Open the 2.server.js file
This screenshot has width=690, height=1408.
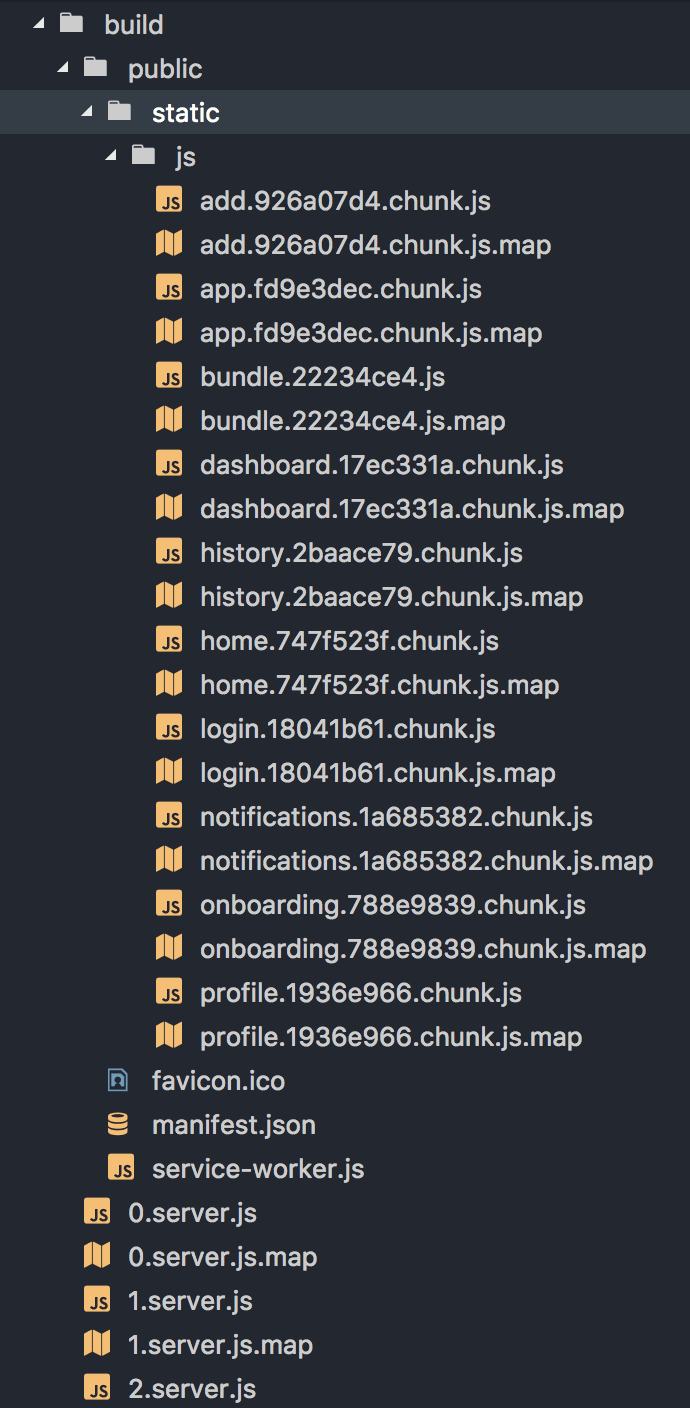[x=192, y=1389]
